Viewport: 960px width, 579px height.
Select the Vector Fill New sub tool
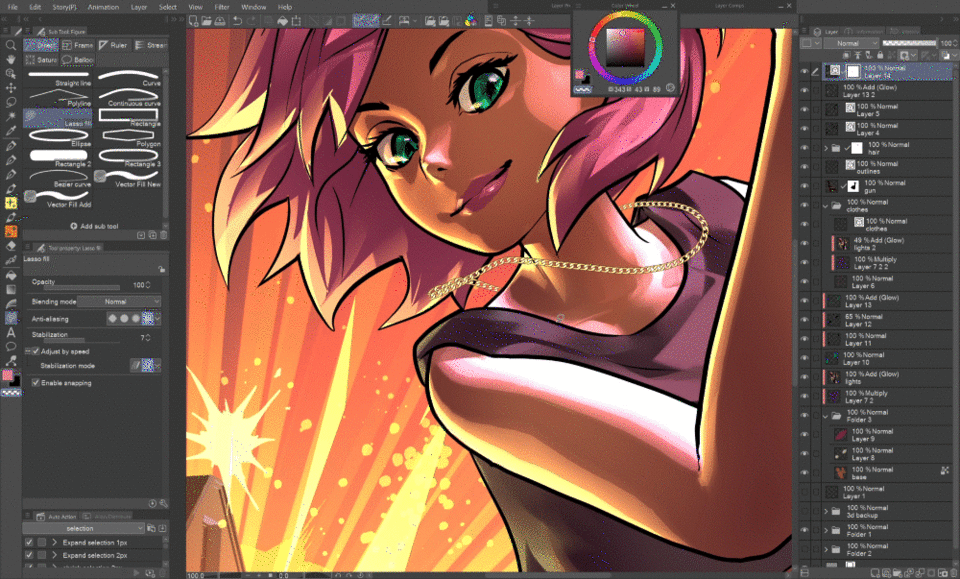pyautogui.click(x=129, y=179)
